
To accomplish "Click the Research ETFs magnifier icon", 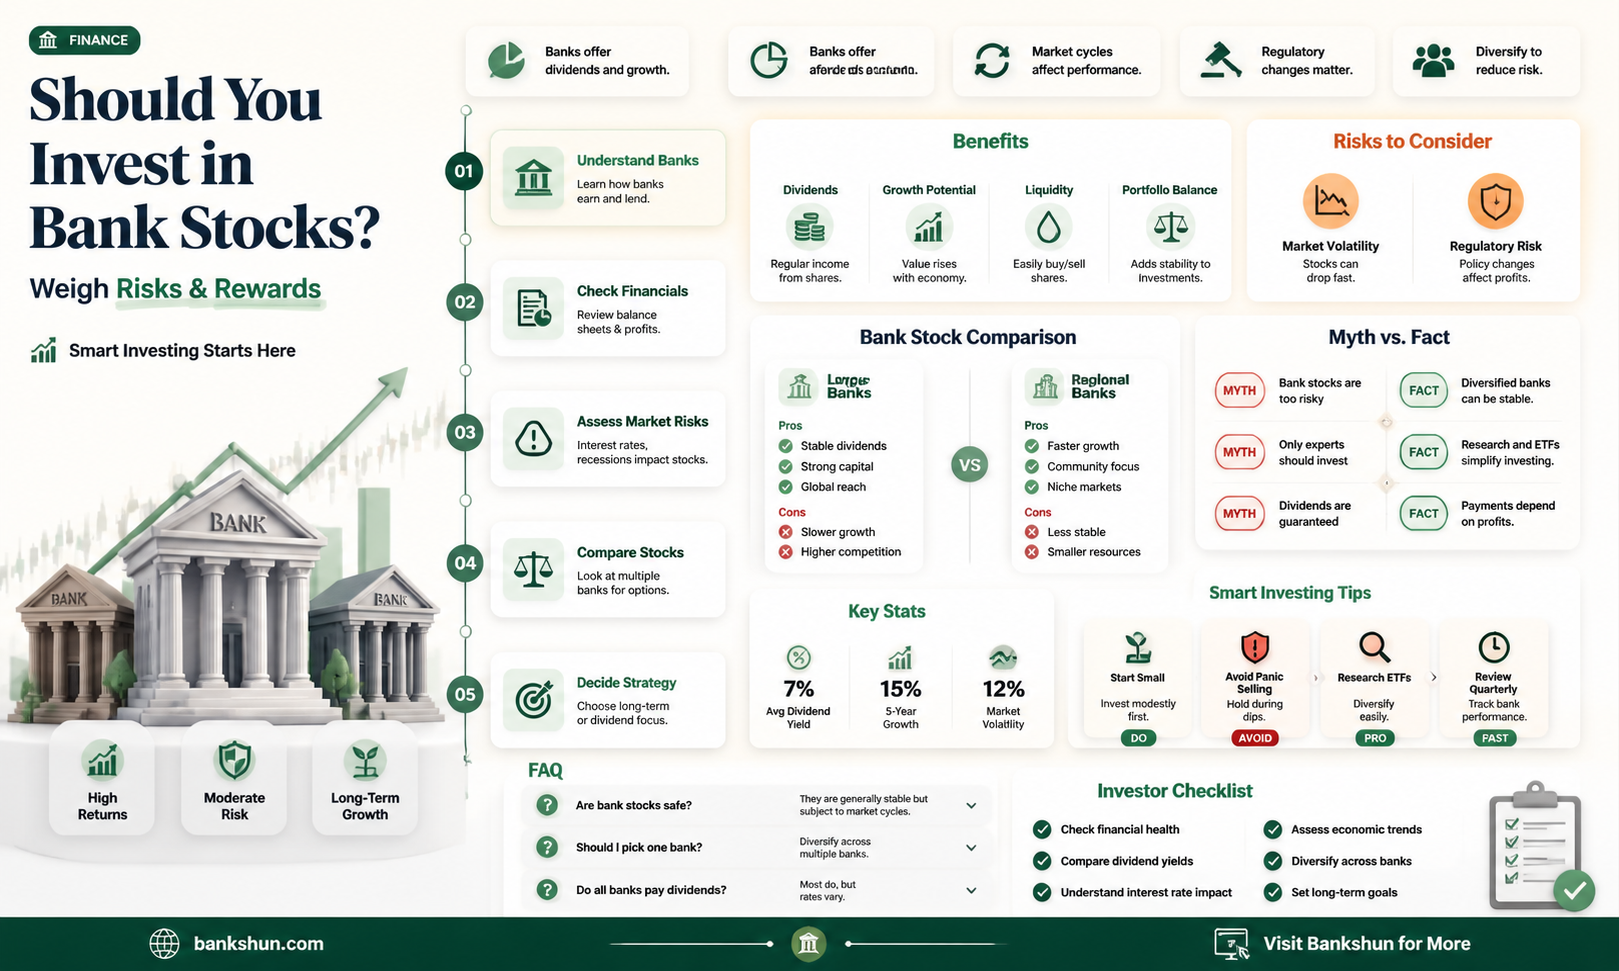I will coord(1374,648).
